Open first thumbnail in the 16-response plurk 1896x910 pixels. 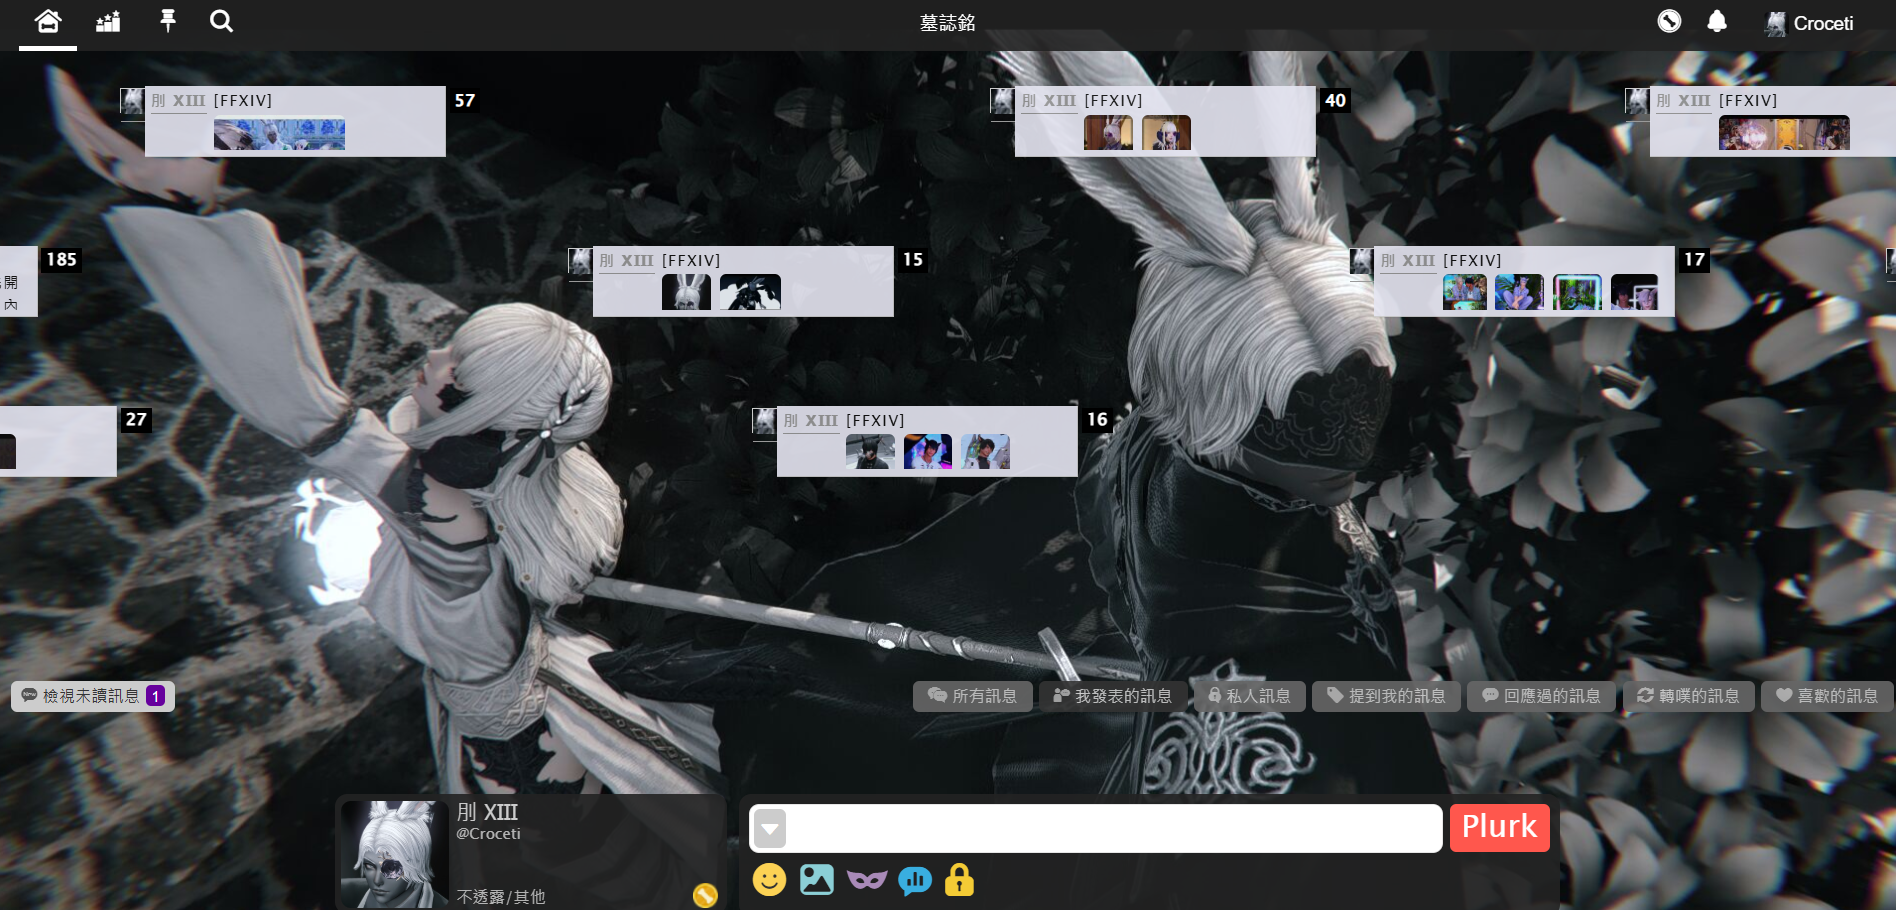pos(870,452)
